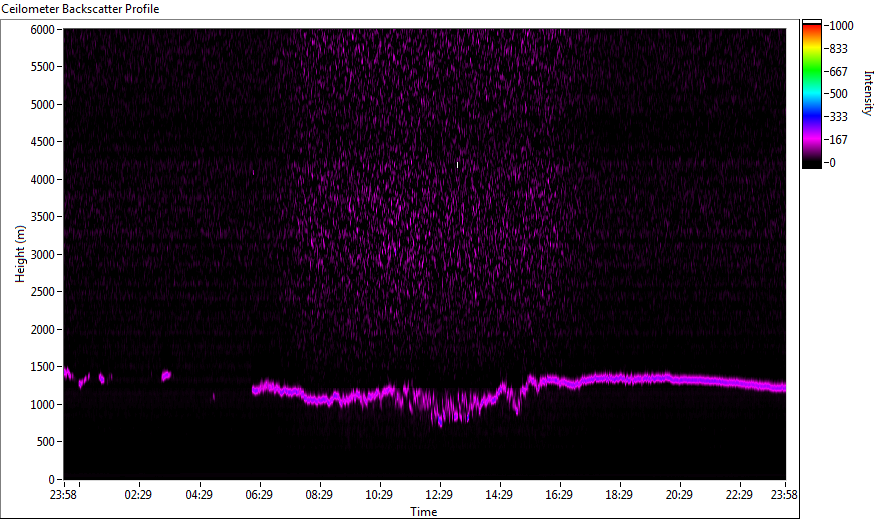Select the 4000 height tick label
The image size is (878, 519).
coord(43,180)
